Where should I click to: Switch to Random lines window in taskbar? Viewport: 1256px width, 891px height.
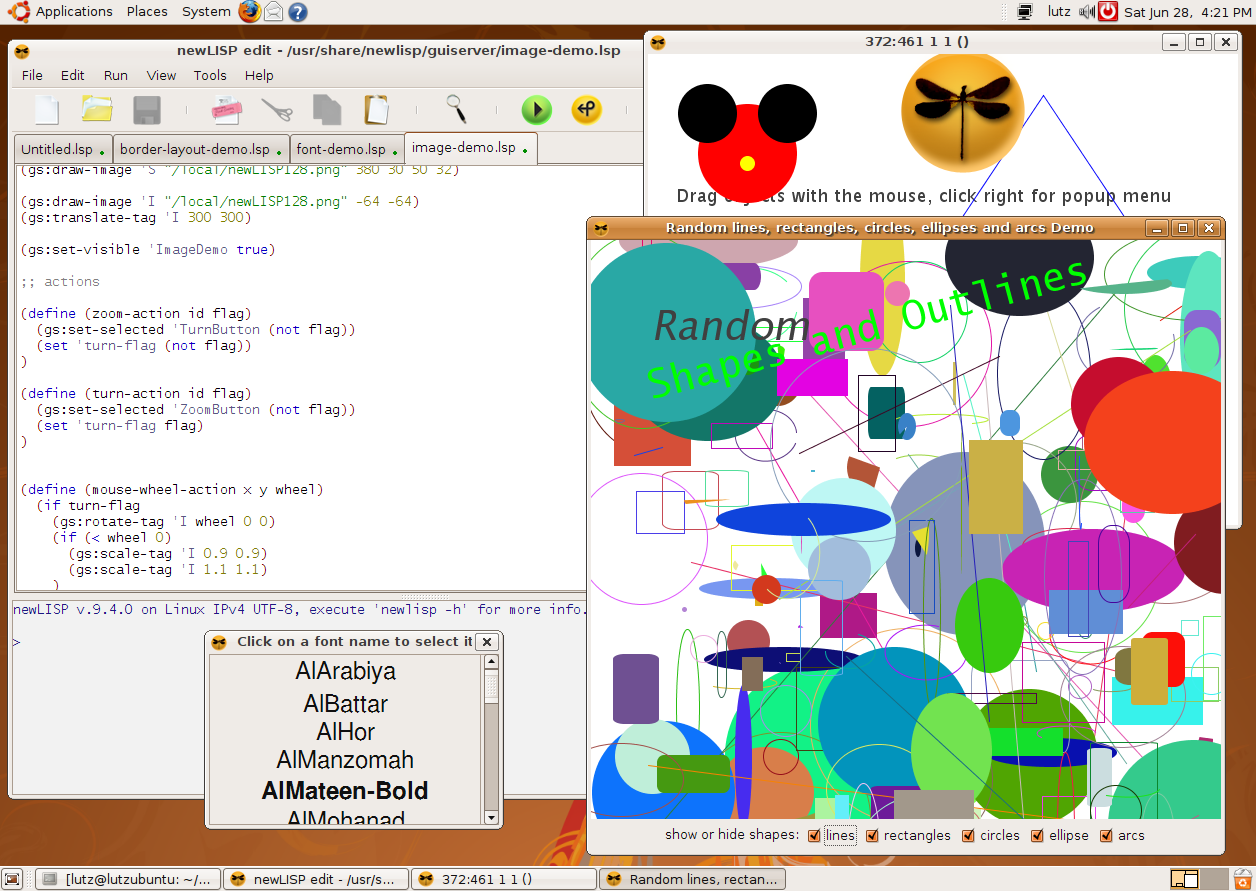pyautogui.click(x=692, y=879)
